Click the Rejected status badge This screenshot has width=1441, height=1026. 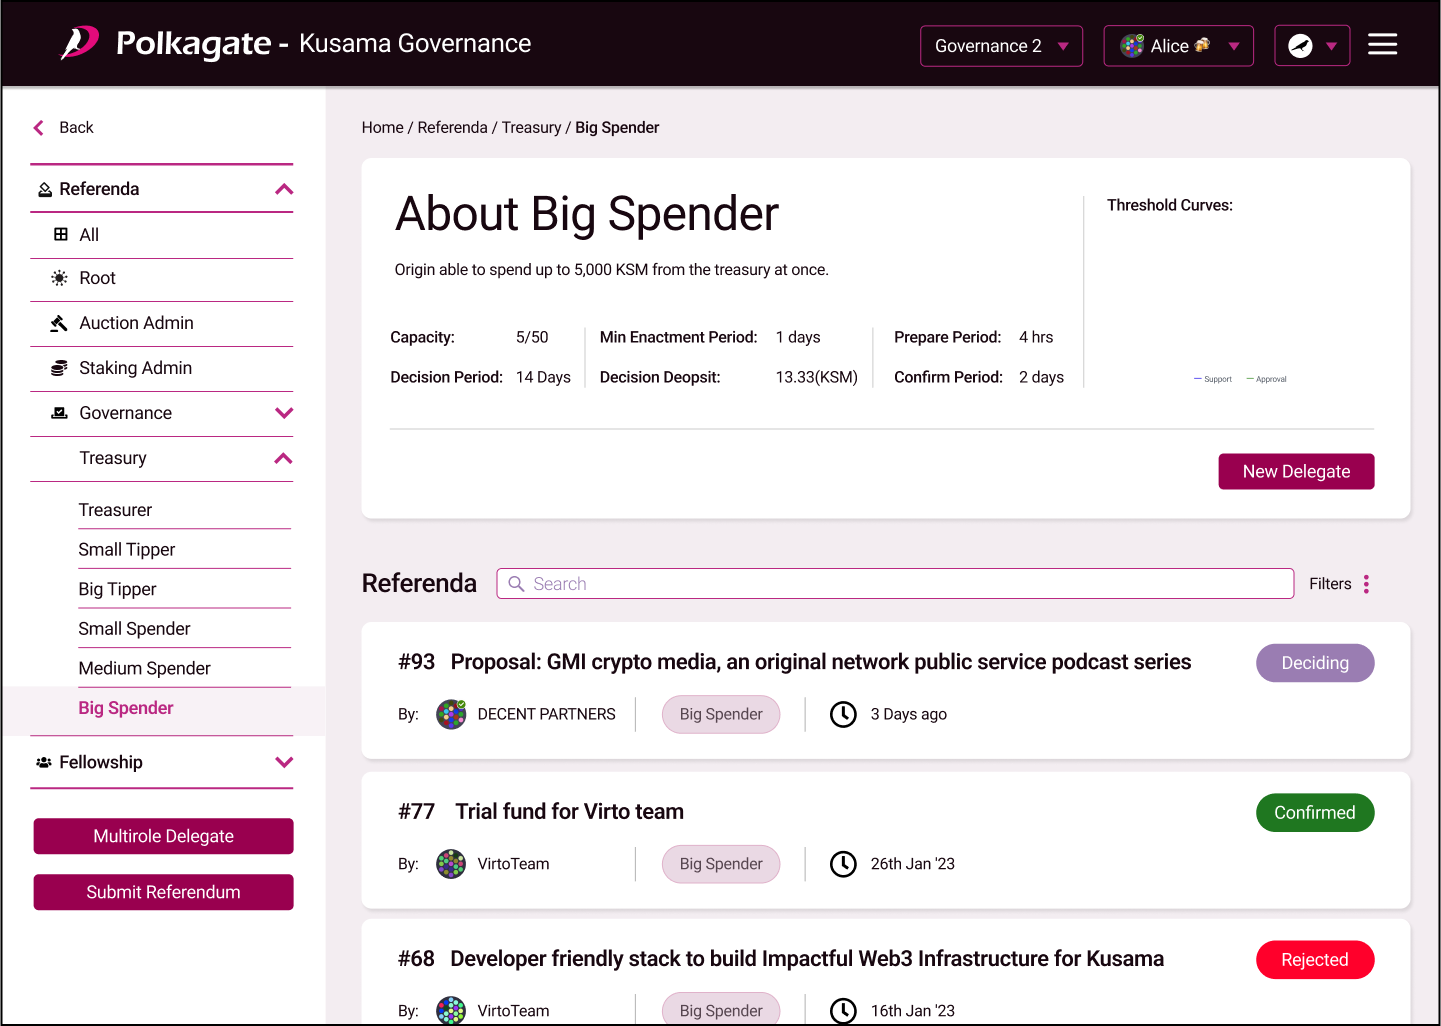coord(1315,960)
